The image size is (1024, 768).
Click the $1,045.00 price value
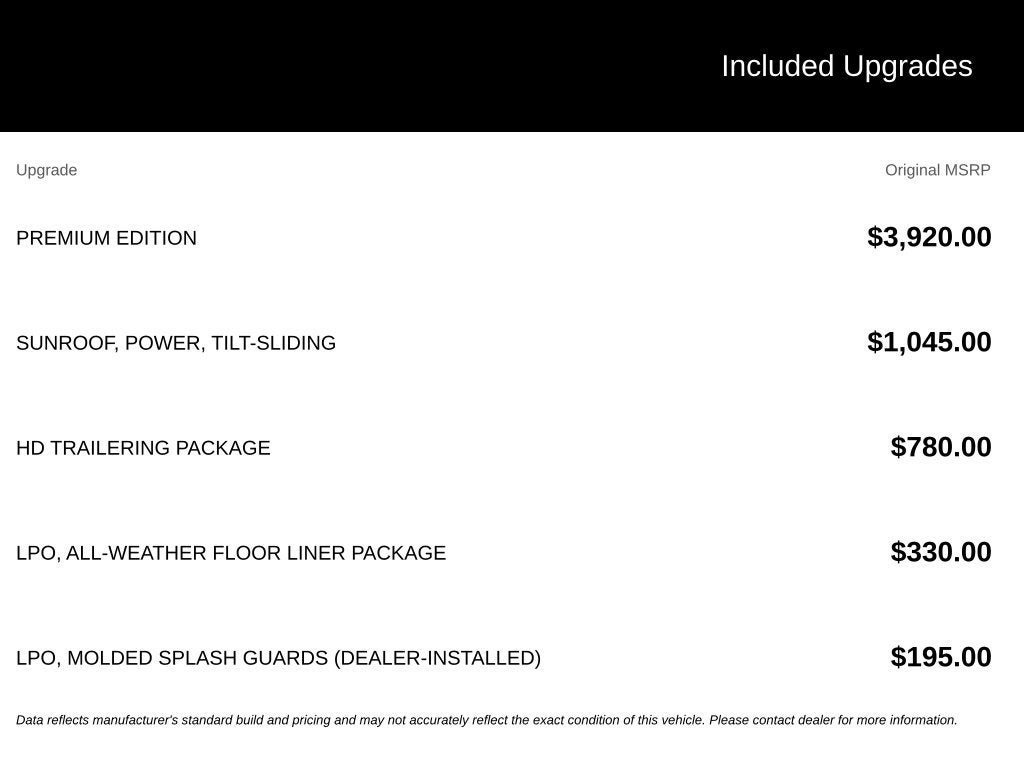(929, 342)
